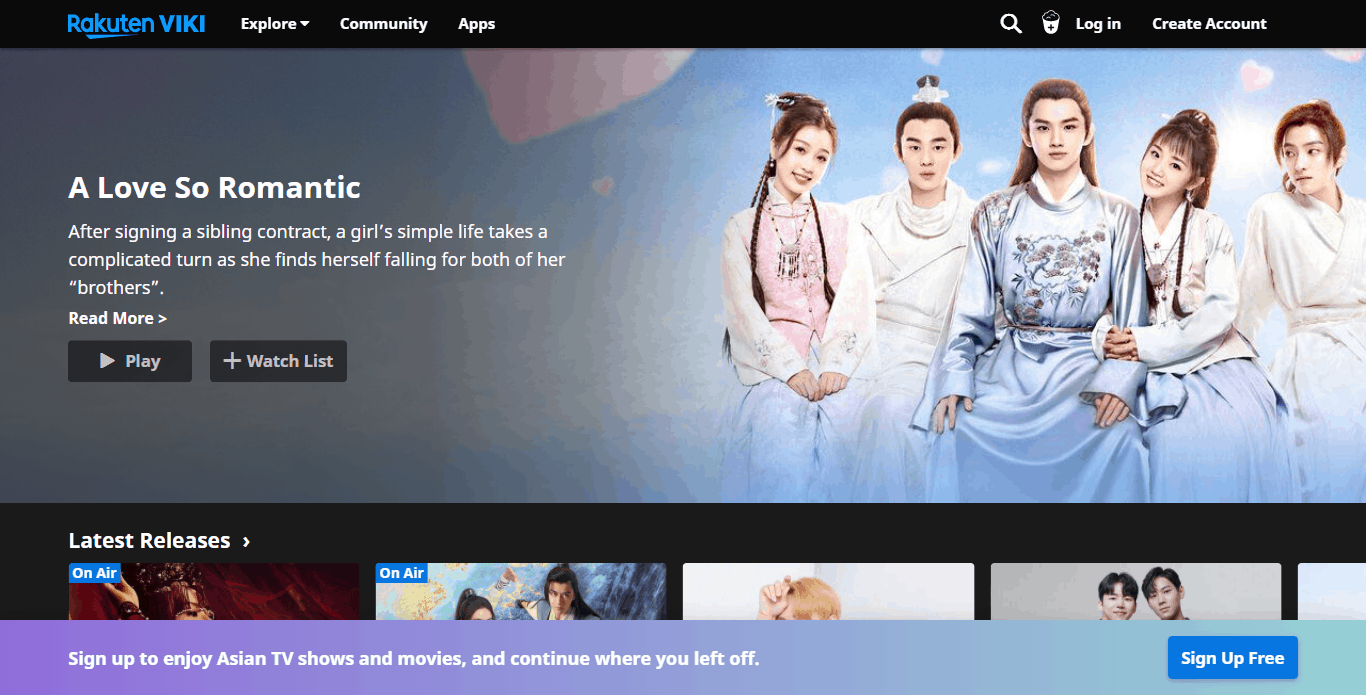1366x695 pixels.
Task: Add the show to Watch List
Action: click(x=278, y=361)
